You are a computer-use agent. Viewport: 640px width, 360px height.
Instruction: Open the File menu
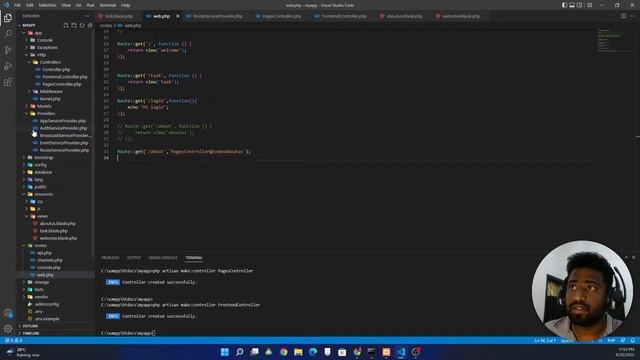pos(18,5)
